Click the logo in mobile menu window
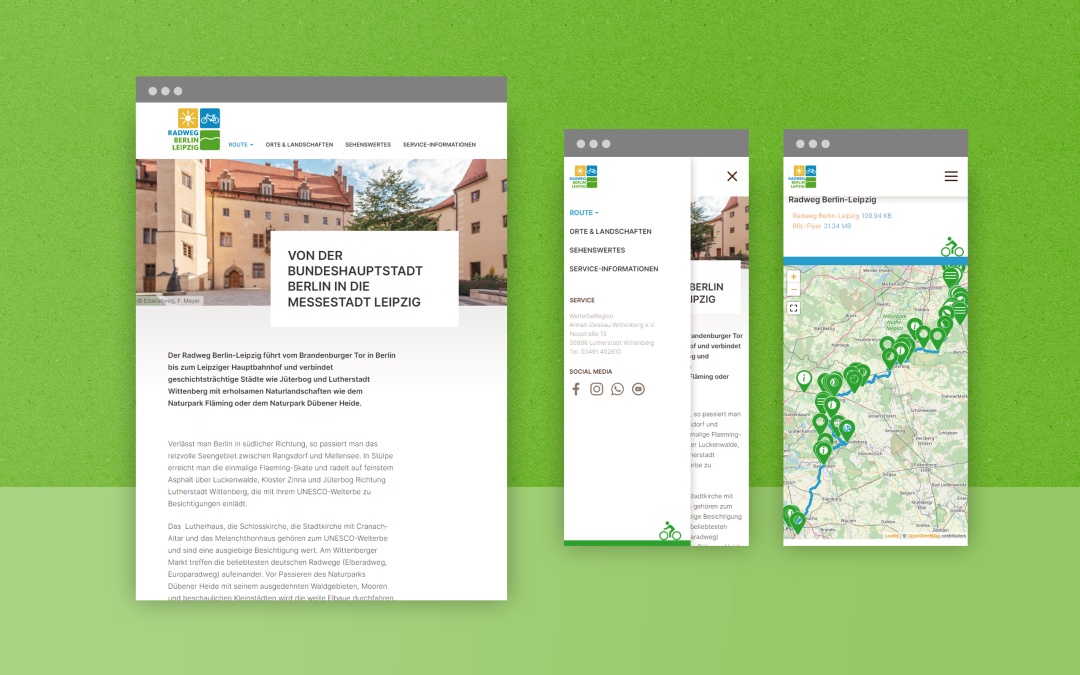The width and height of the screenshot is (1080, 675). tap(583, 176)
